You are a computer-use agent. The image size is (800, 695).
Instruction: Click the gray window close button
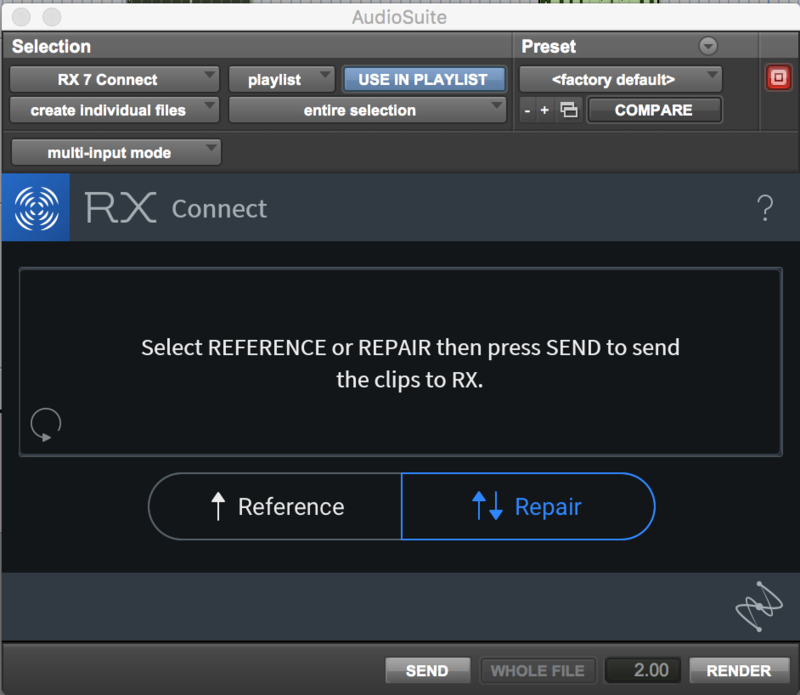[x=21, y=17]
